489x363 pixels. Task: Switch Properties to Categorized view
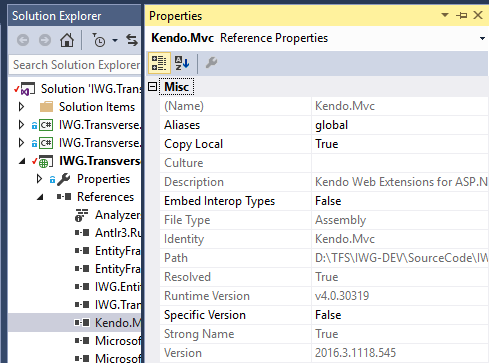159,63
